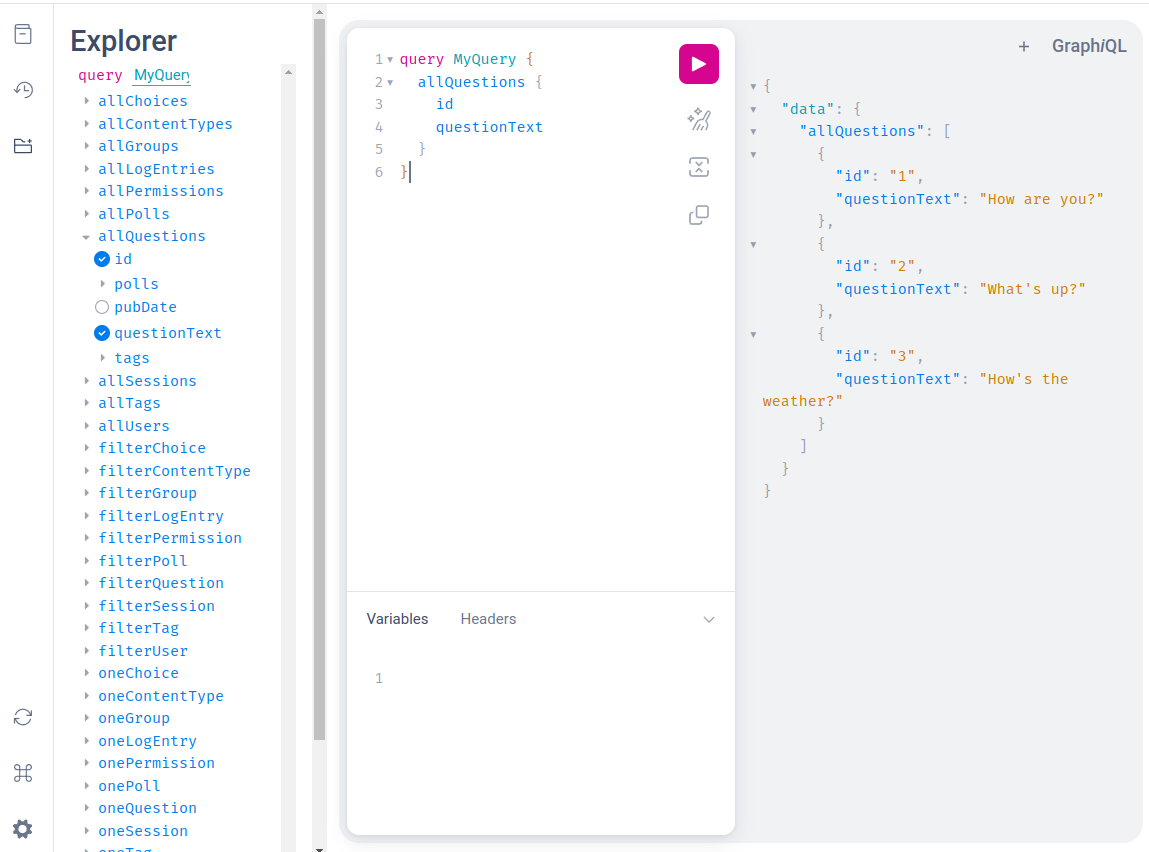Enable the pubDate field checkbox
The image size is (1149, 852).
[x=102, y=307]
